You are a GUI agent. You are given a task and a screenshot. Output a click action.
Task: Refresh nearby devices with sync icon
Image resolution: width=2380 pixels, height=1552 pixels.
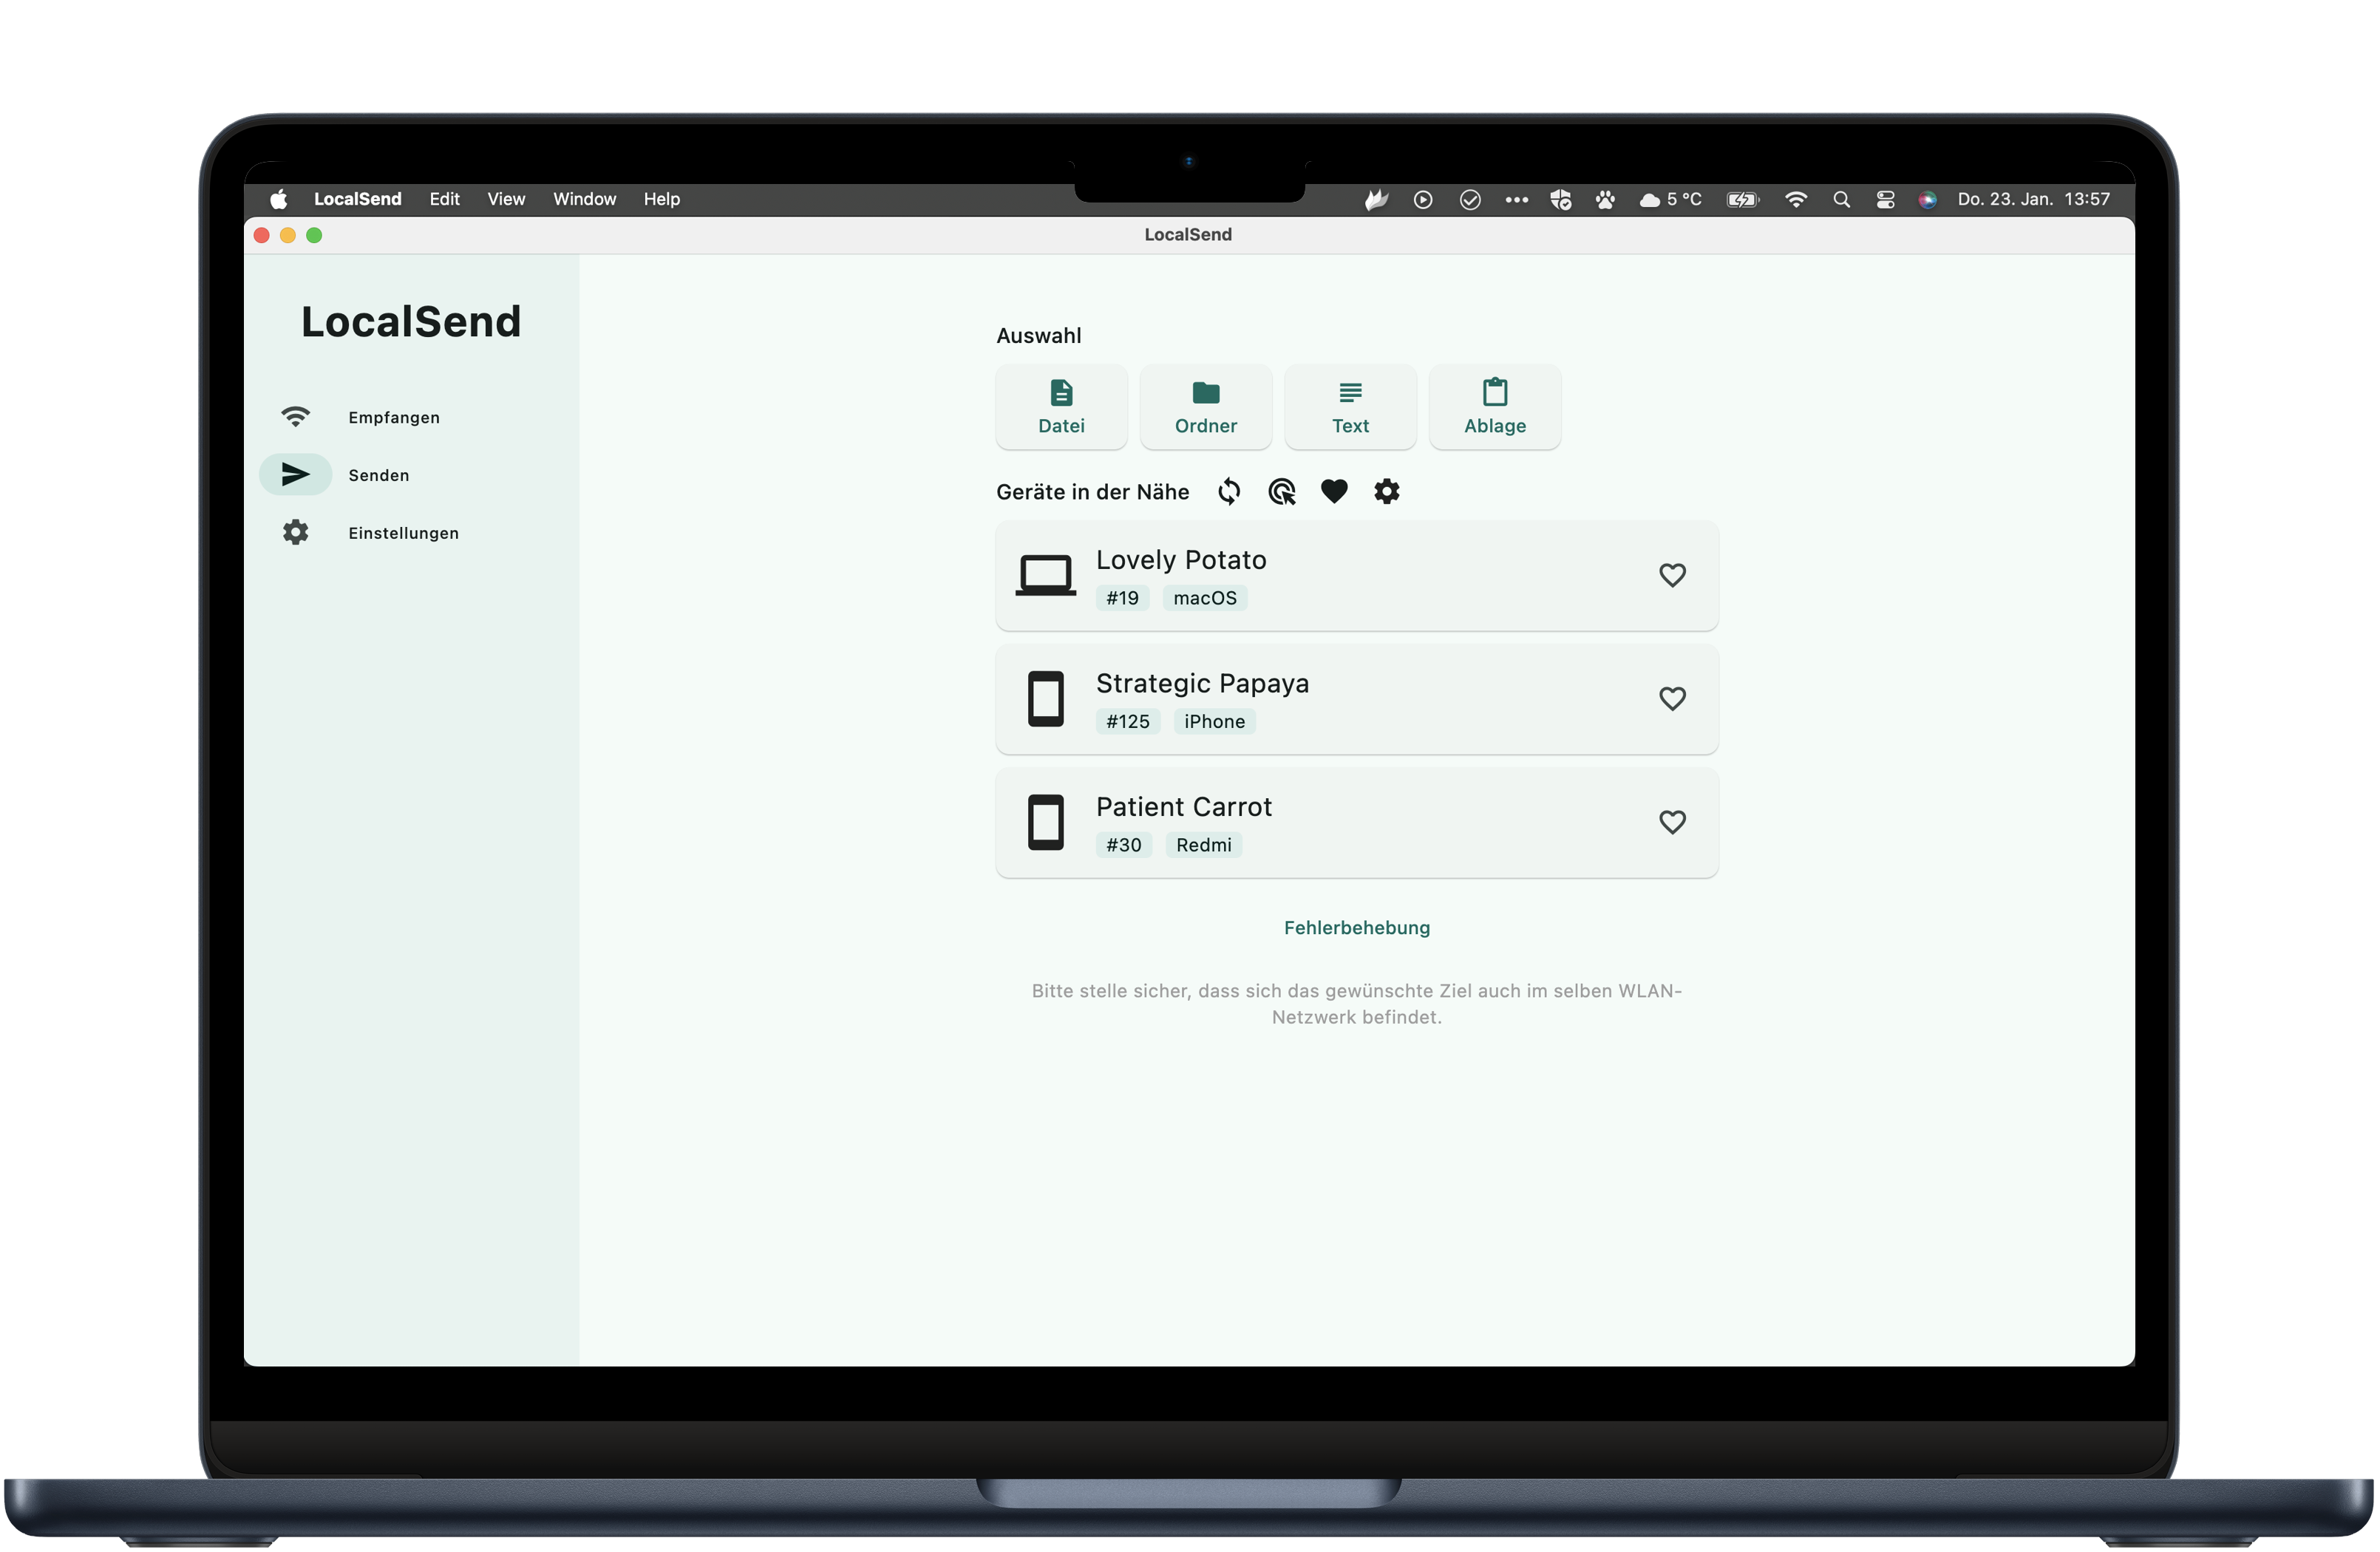point(1229,492)
